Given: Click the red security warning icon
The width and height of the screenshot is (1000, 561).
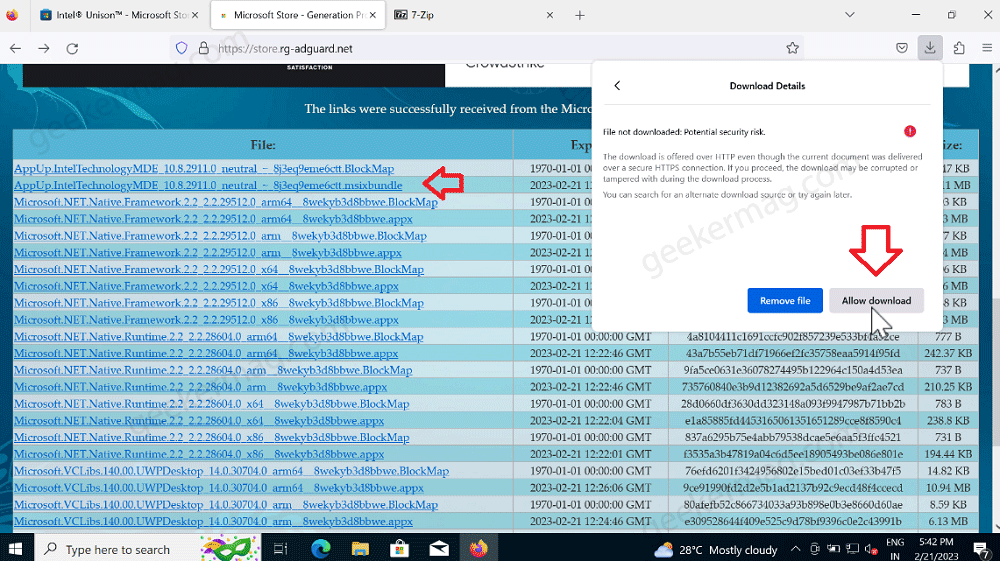Looking at the screenshot, I should click(910, 131).
